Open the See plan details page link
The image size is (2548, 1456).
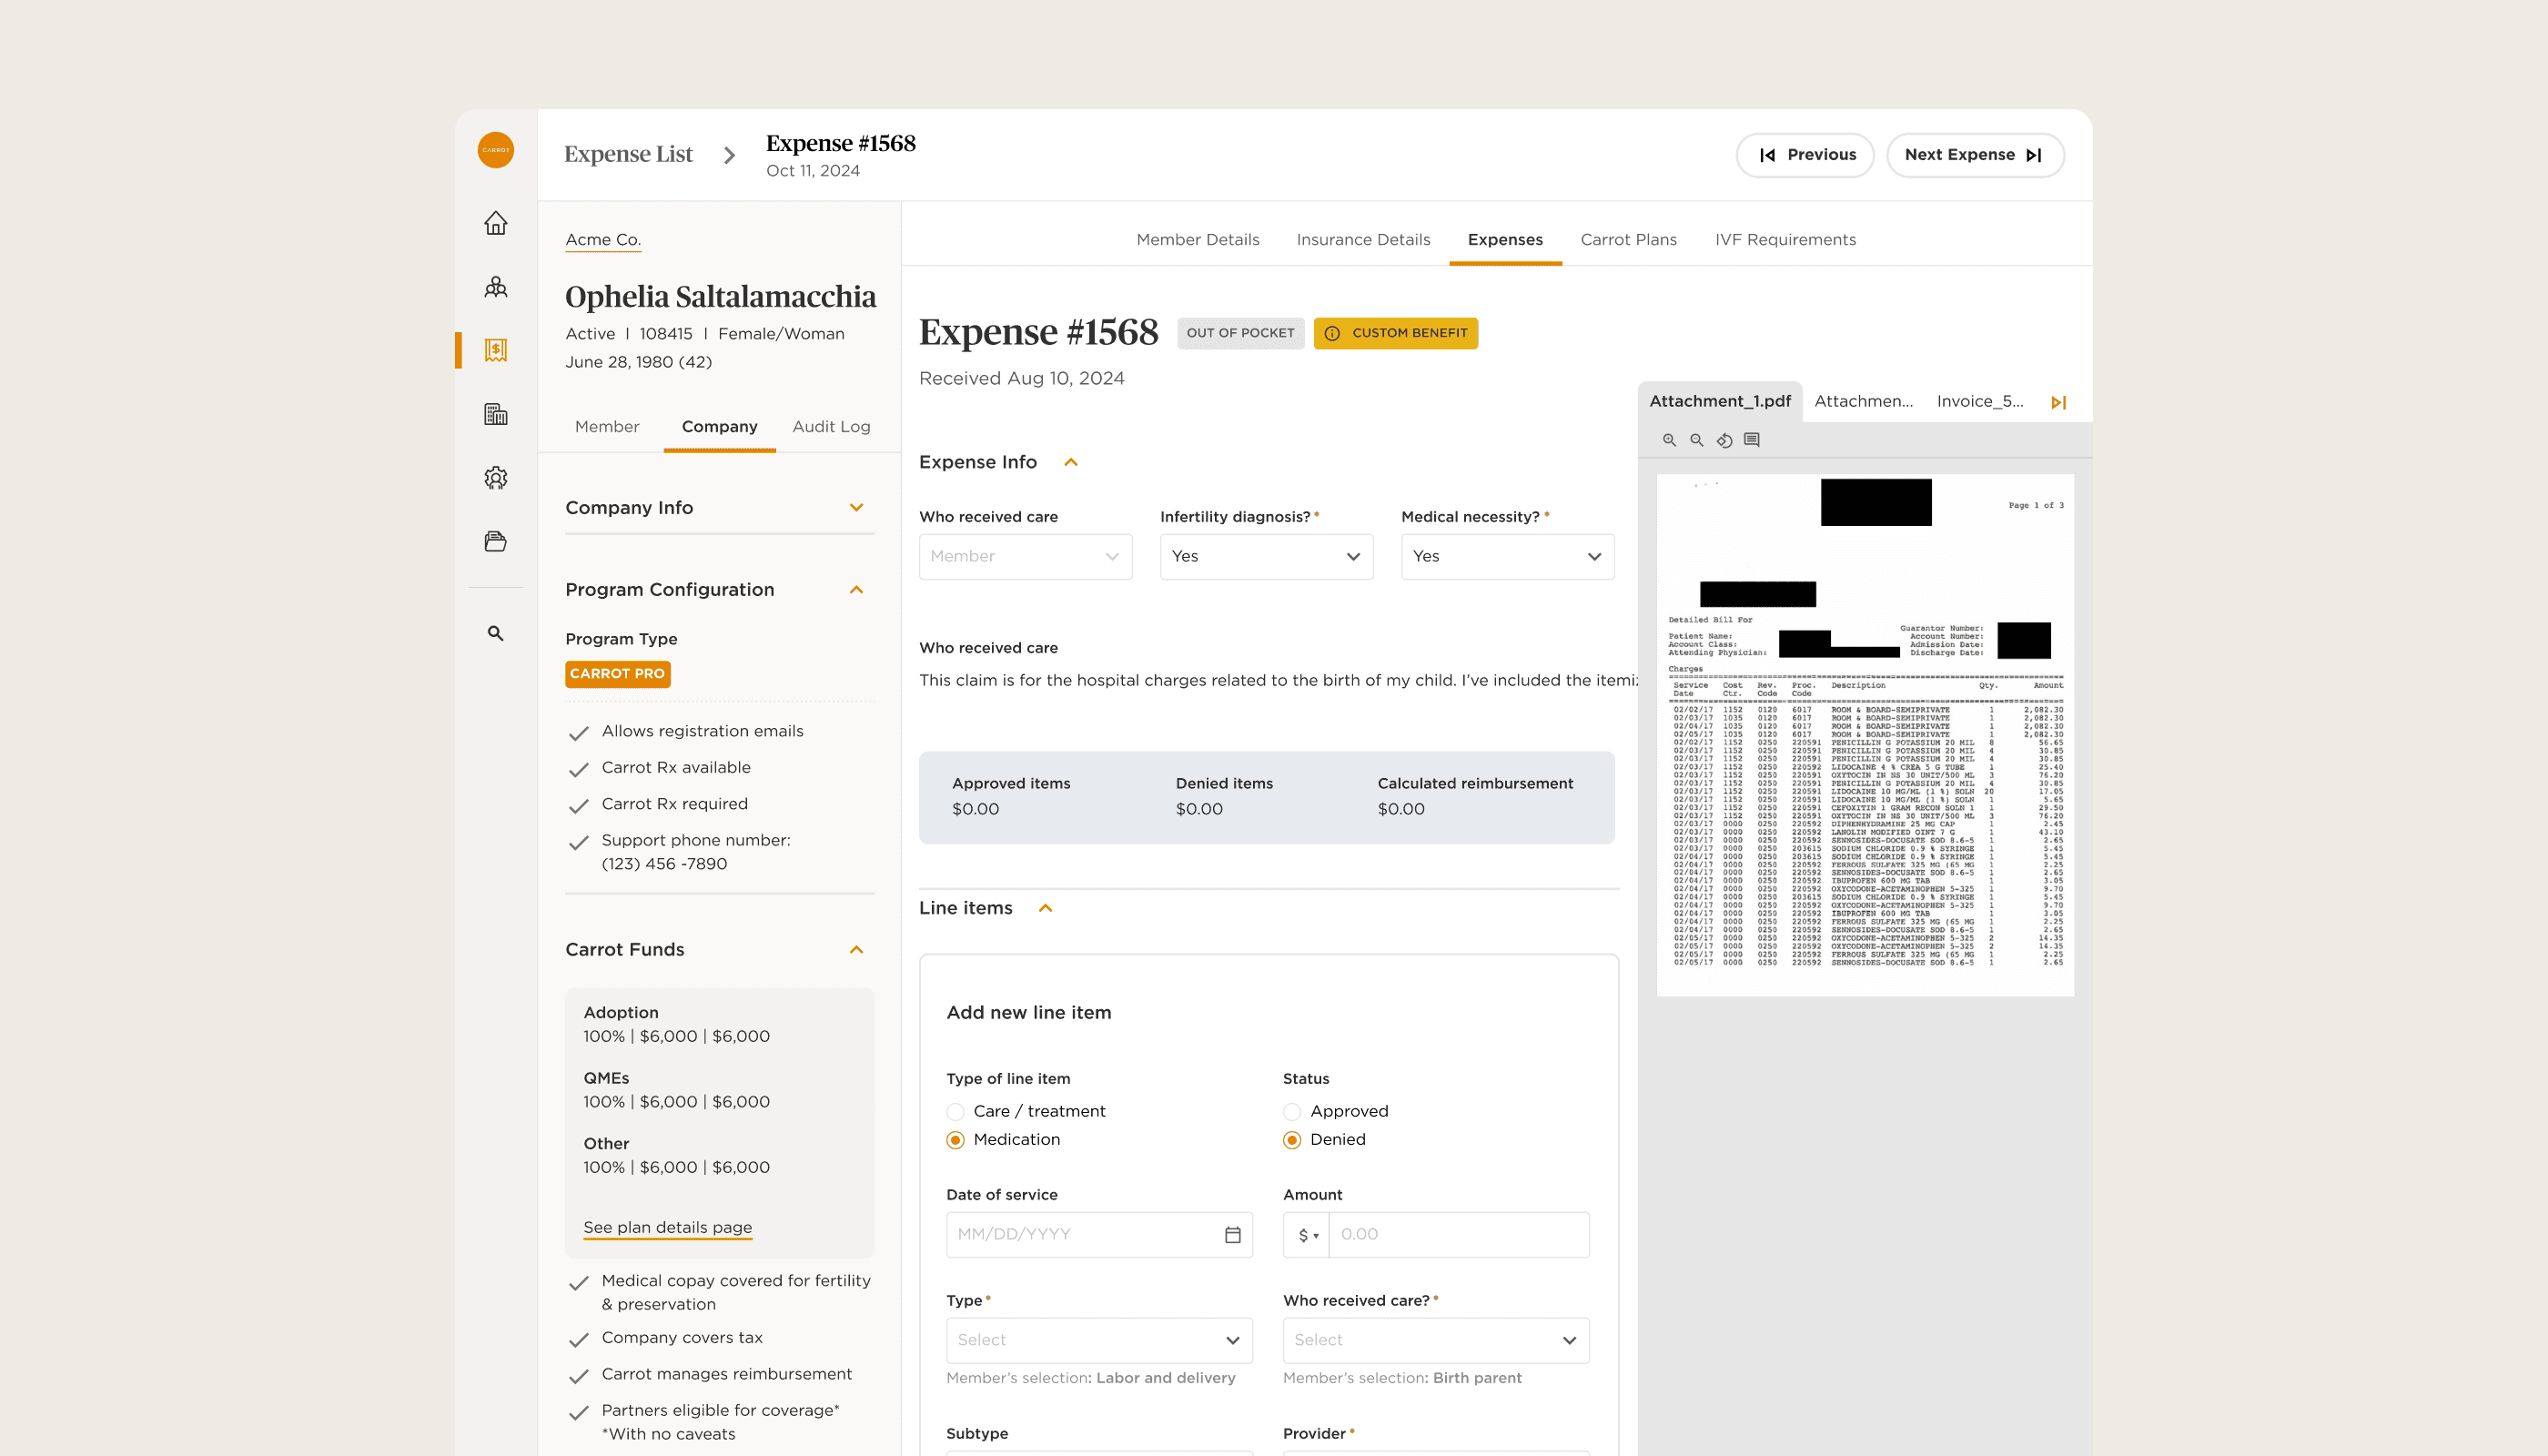click(x=667, y=1227)
